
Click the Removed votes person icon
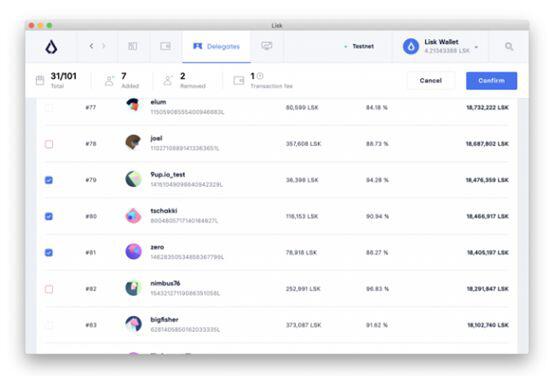click(168, 81)
